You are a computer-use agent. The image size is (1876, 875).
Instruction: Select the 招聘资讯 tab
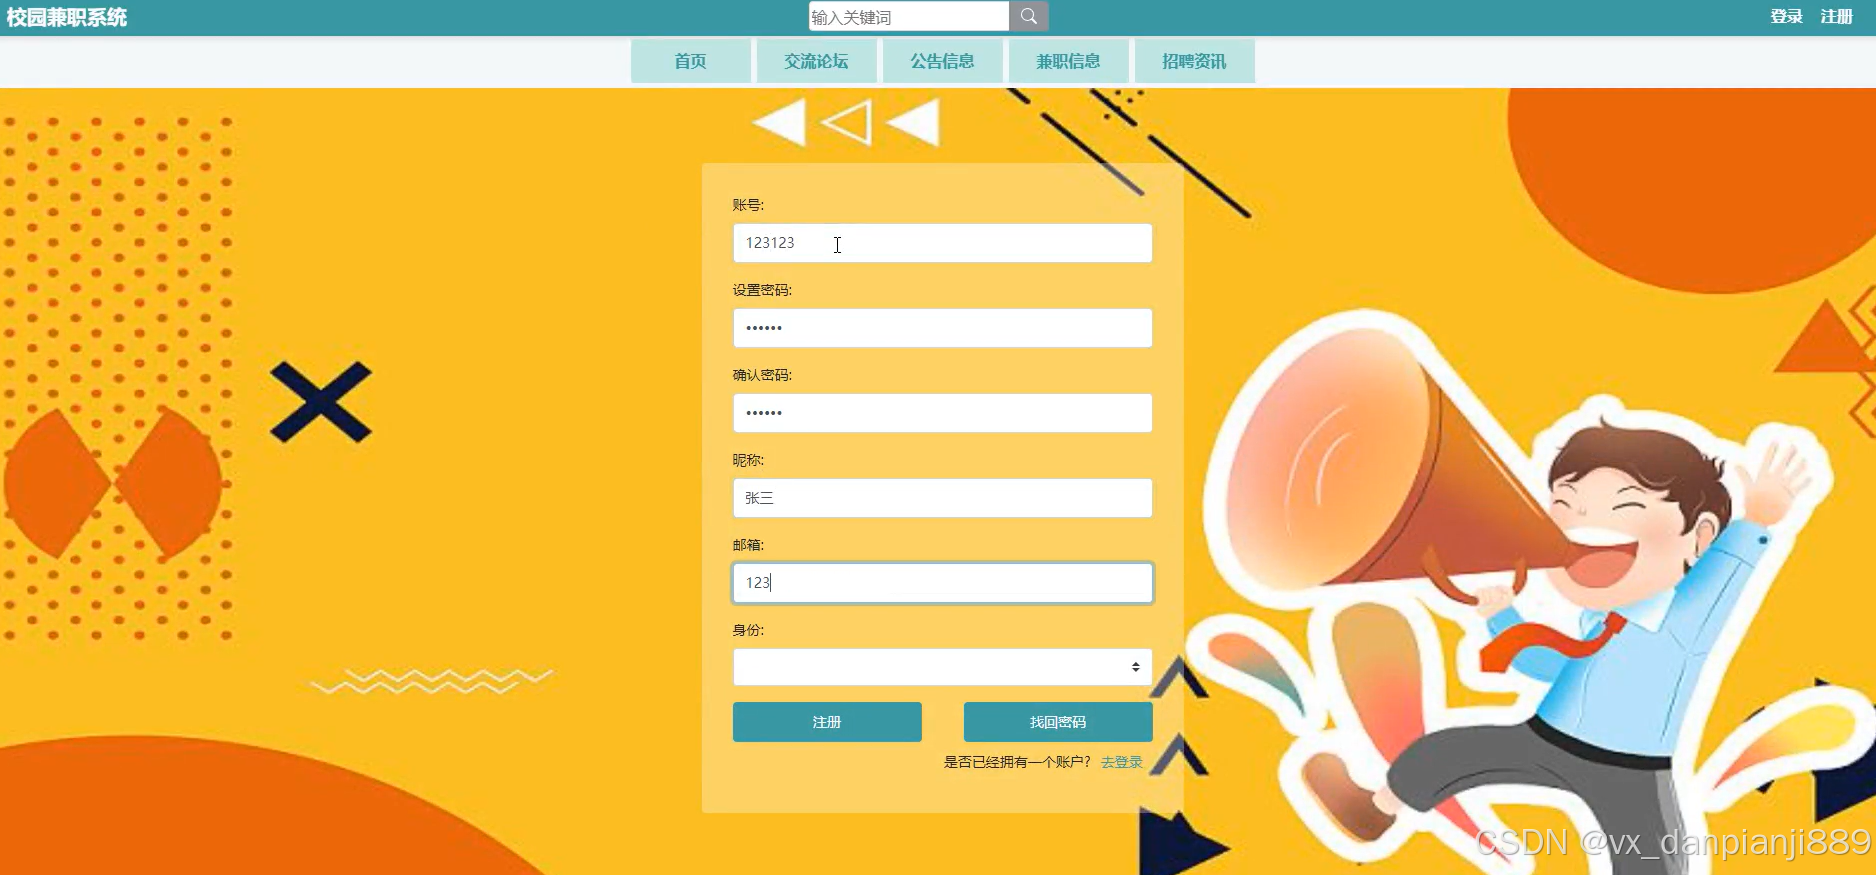pyautogui.click(x=1194, y=61)
